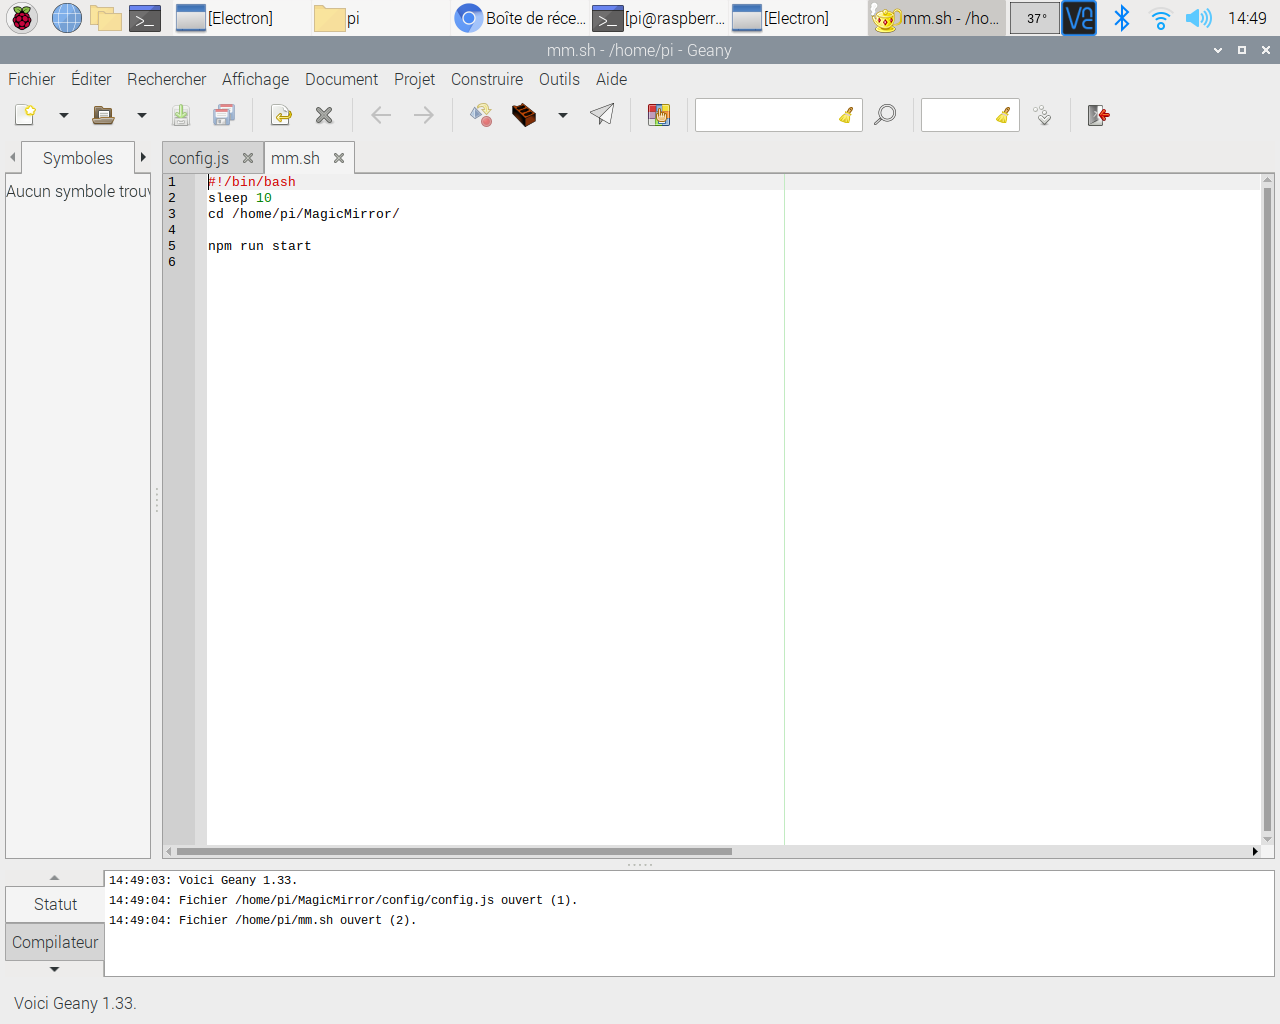Image resolution: width=1280 pixels, height=1024 pixels.
Task: Save the current mm.sh file
Action: (x=181, y=114)
